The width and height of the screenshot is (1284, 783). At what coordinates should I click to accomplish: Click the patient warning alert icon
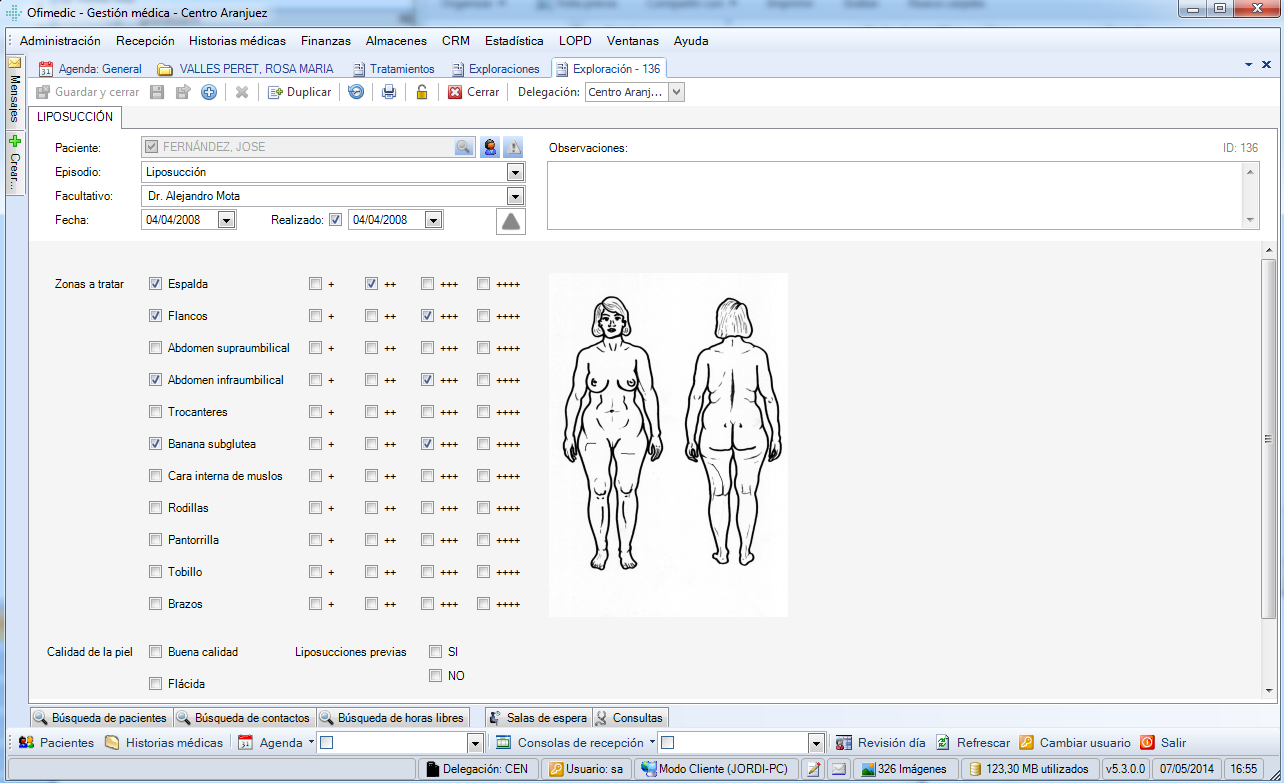point(513,147)
